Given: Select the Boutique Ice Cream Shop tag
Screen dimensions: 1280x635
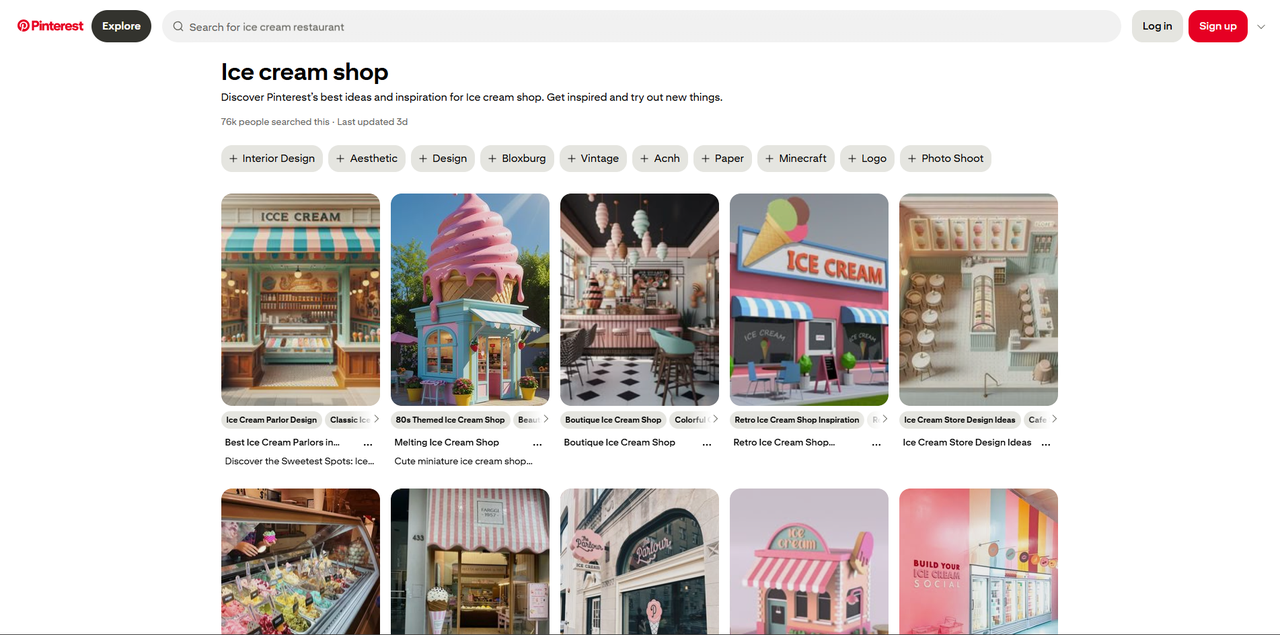Looking at the screenshot, I should pyautogui.click(x=612, y=419).
